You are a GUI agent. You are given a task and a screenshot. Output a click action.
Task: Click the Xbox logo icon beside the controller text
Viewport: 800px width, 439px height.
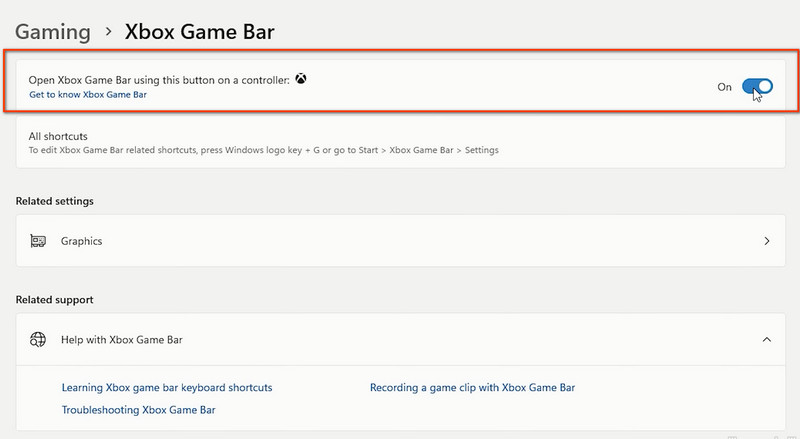click(301, 79)
